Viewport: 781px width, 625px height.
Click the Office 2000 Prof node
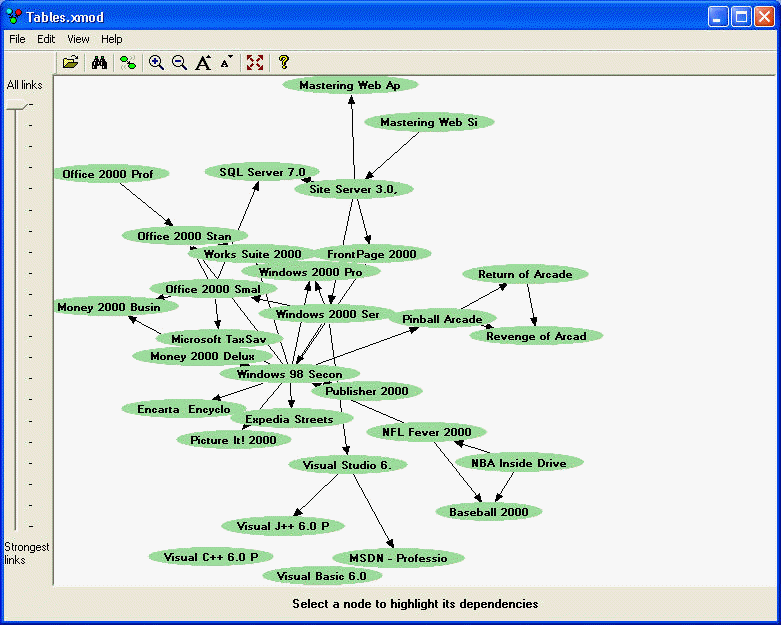108,174
